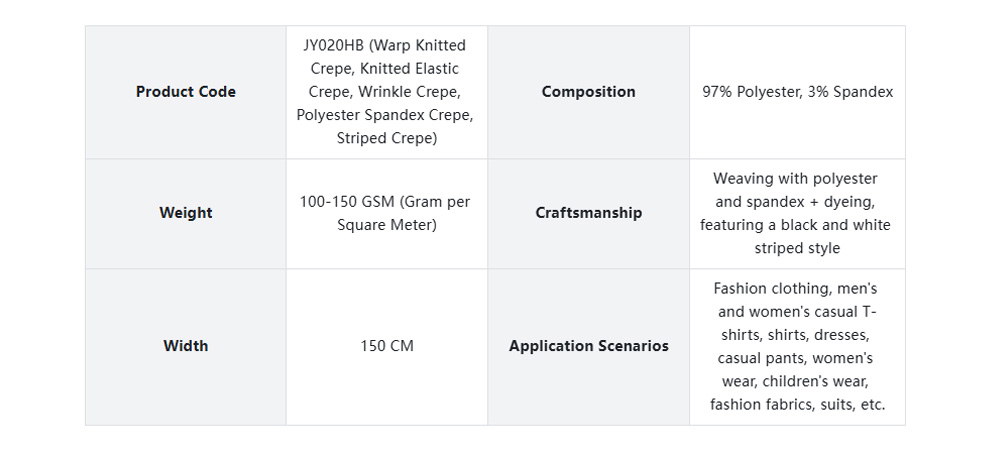The width and height of the screenshot is (1000, 452).
Task: Click the 'Square Meter)' text line
Action: click(386, 224)
